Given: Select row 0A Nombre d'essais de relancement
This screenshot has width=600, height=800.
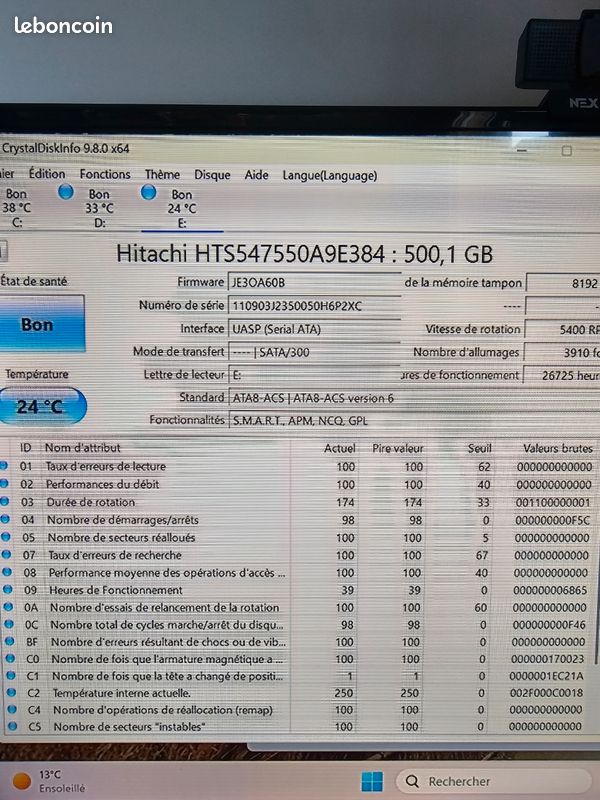Looking at the screenshot, I should [297, 607].
